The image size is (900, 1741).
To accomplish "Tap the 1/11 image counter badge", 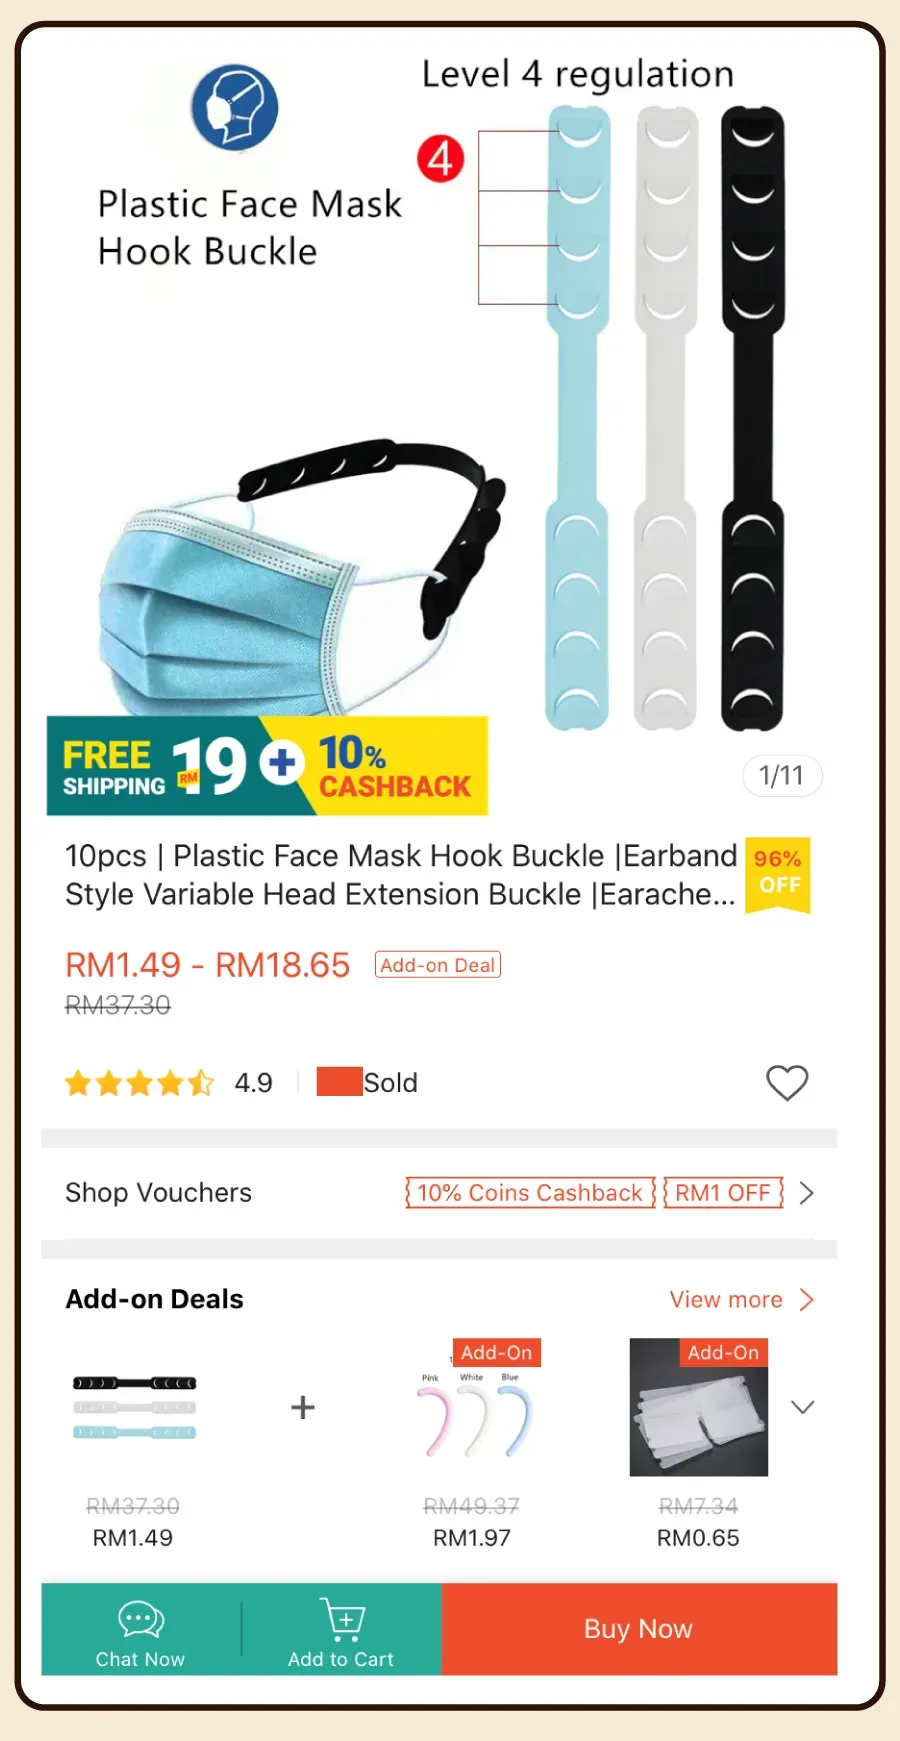I will 782,775.
